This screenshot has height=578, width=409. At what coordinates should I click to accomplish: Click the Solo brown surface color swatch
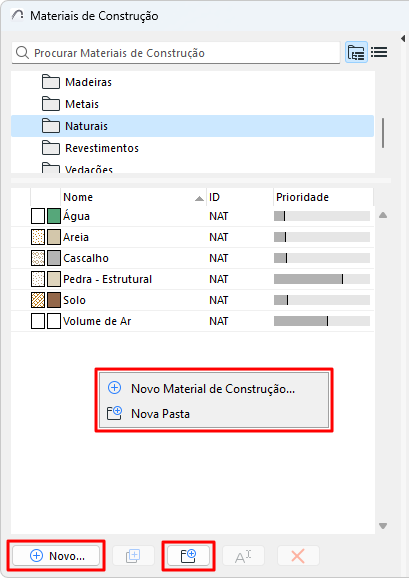click(x=54, y=300)
